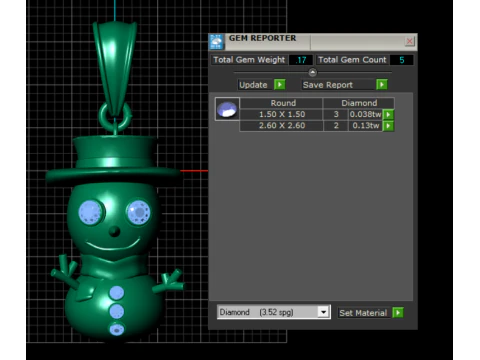
Task: Select the 2.60 X 2.60 size cell
Action: click(x=282, y=126)
